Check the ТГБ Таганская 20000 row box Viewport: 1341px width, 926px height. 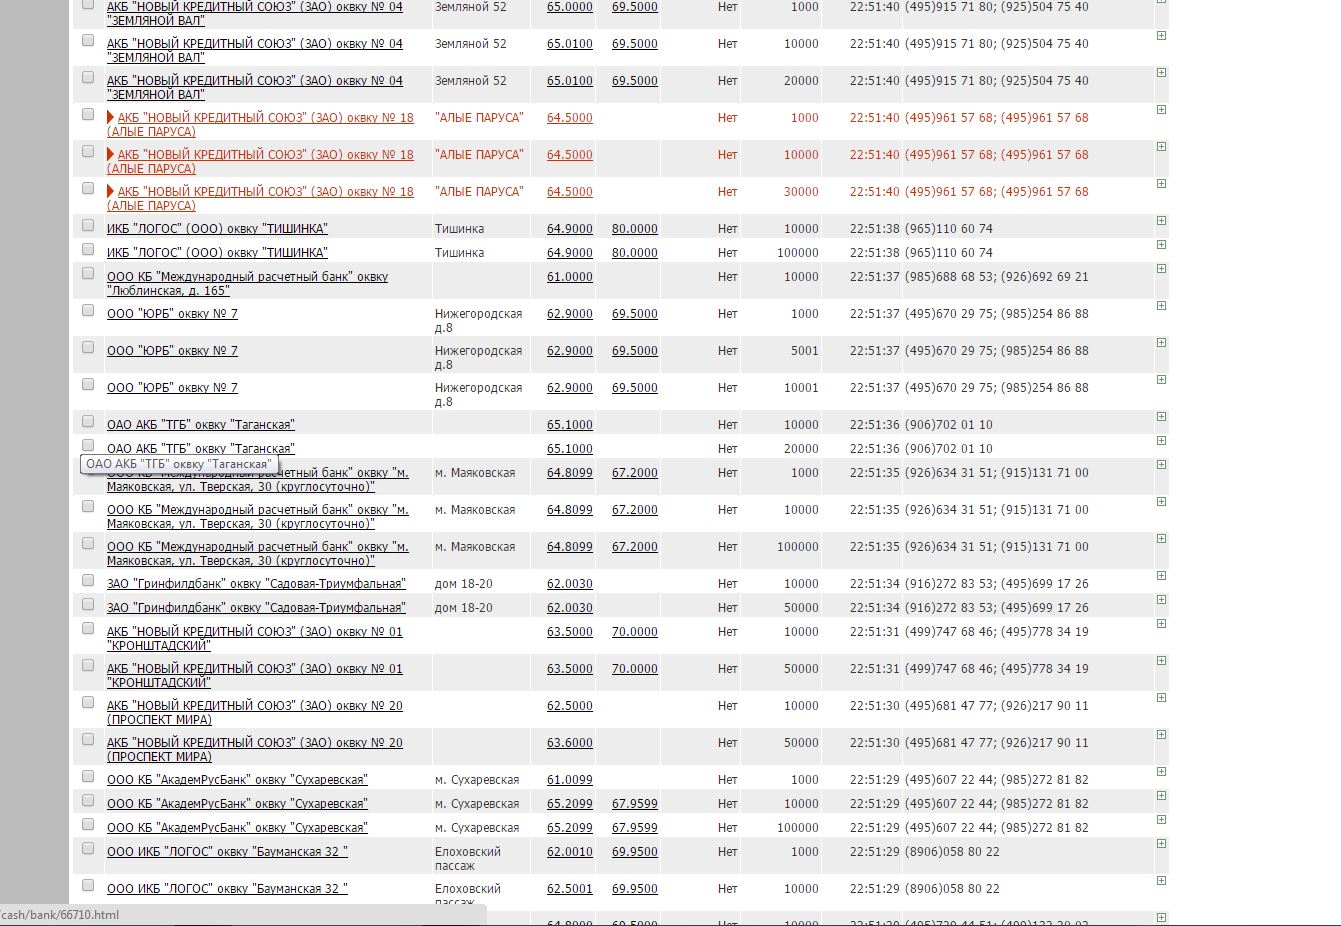(x=88, y=445)
